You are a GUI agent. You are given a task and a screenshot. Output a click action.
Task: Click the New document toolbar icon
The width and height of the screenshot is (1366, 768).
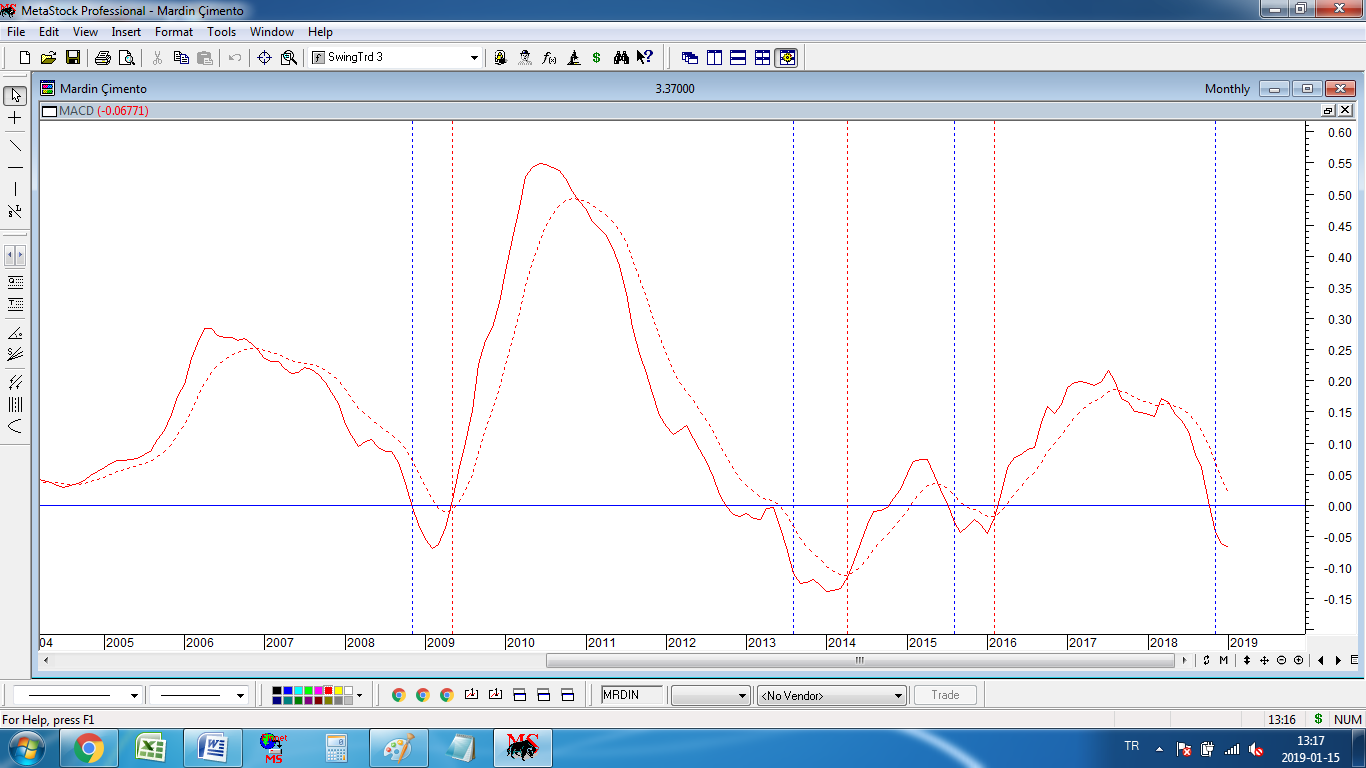[x=25, y=58]
